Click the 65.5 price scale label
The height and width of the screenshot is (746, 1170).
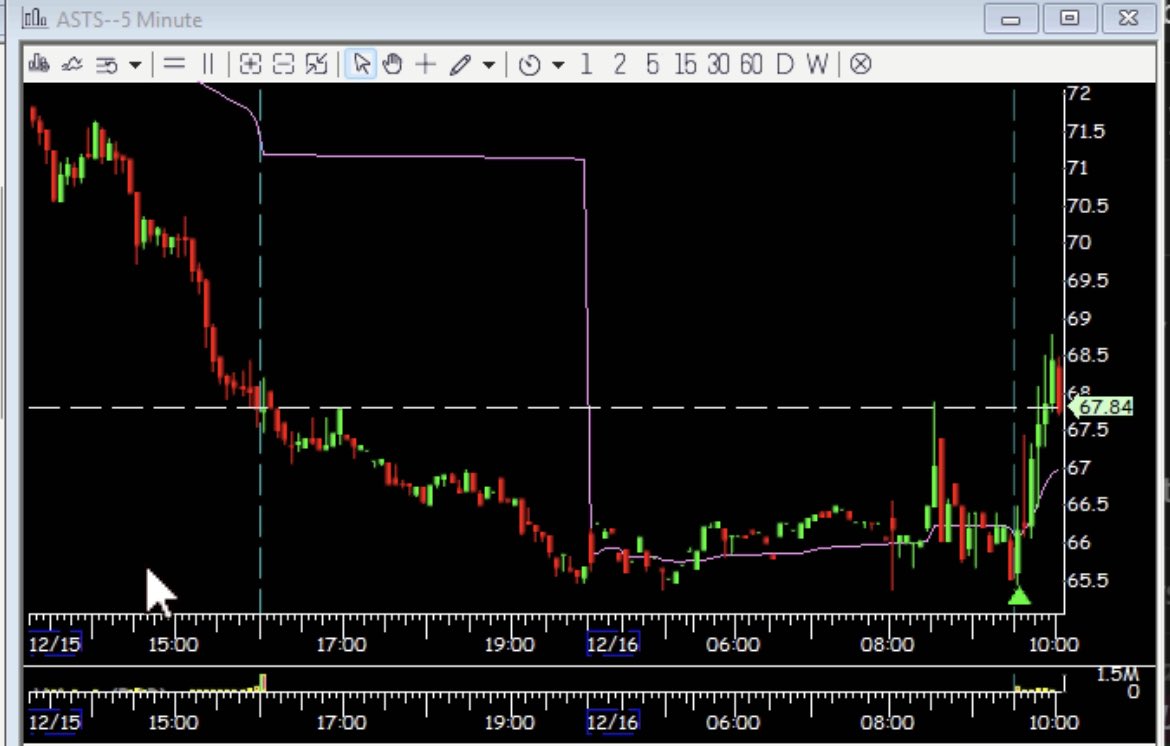pyautogui.click(x=1088, y=580)
